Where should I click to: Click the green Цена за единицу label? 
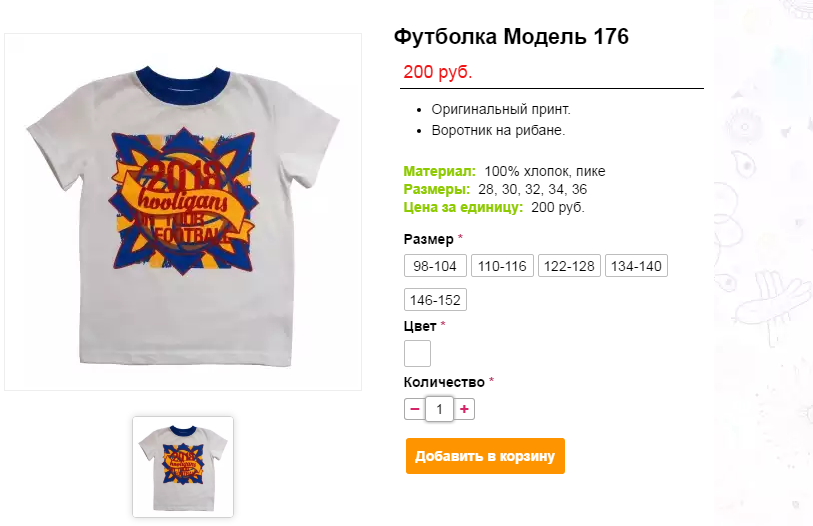point(463,207)
